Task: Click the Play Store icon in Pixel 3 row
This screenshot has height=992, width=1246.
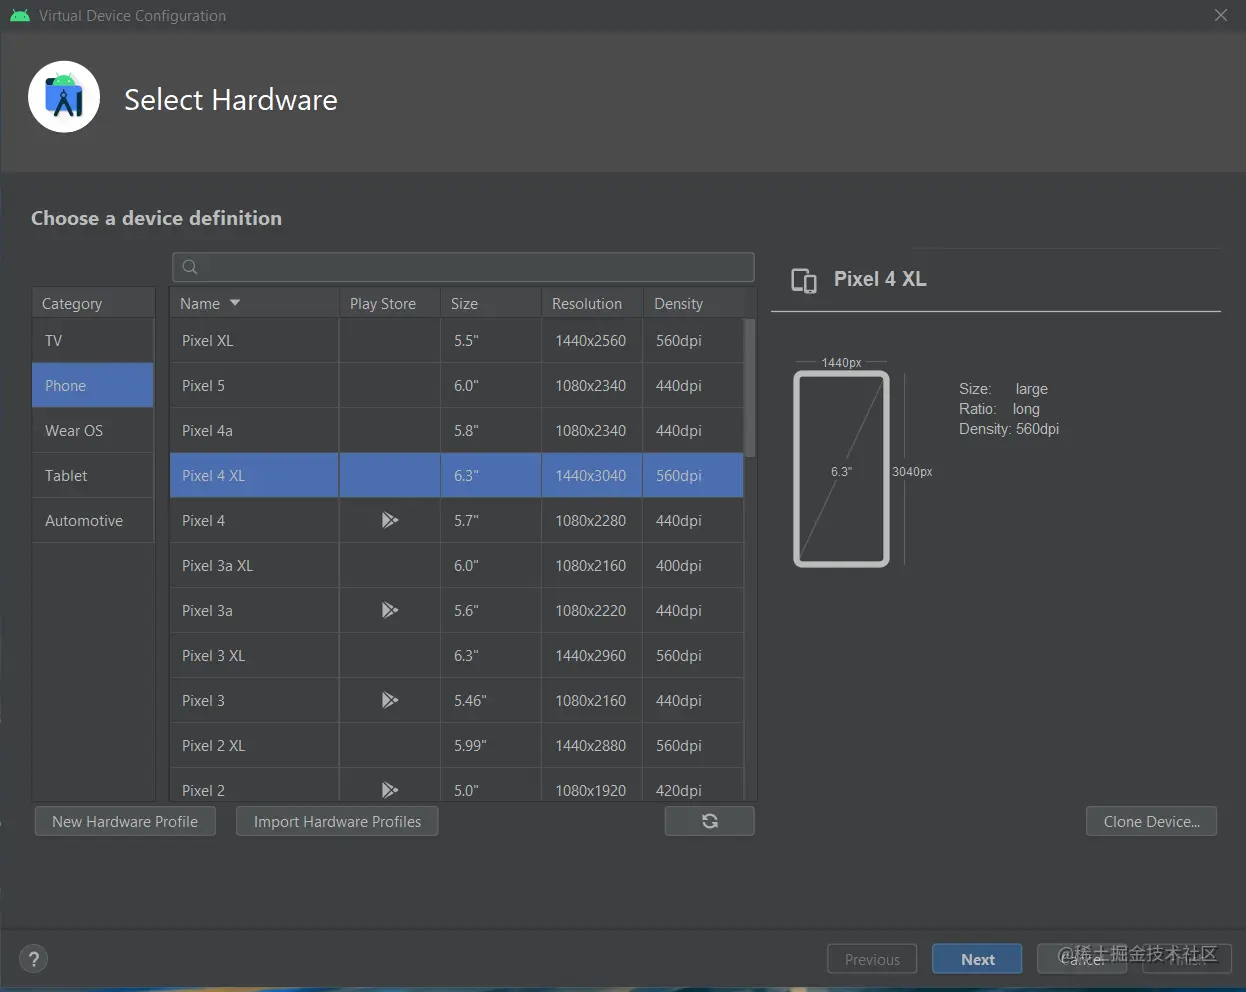Action: (x=390, y=700)
